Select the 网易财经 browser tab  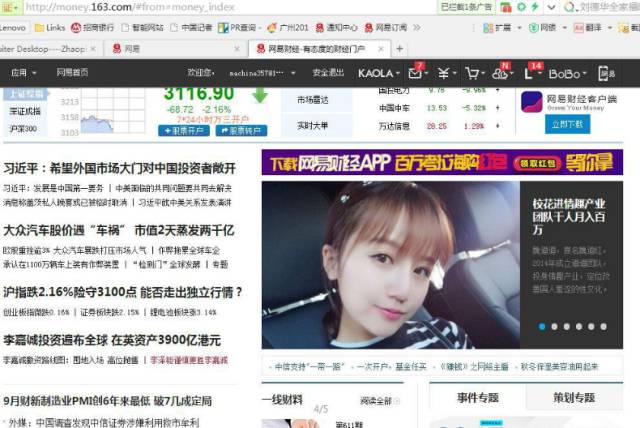319,49
